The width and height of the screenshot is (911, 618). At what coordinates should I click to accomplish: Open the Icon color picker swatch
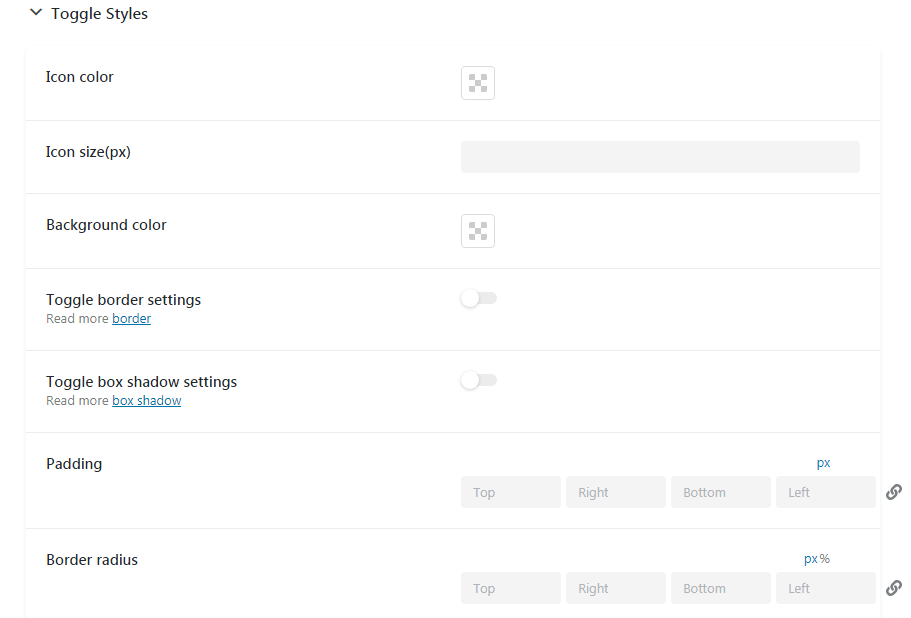pos(478,83)
